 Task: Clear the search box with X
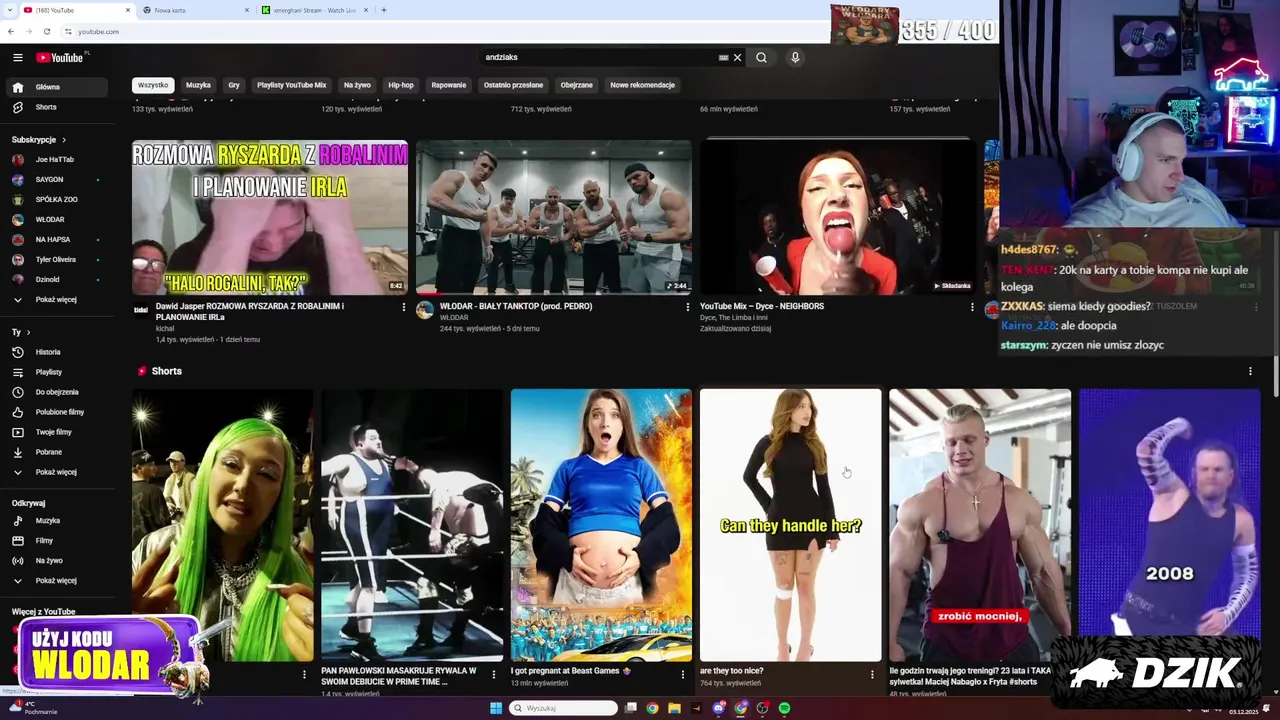pyautogui.click(x=737, y=57)
